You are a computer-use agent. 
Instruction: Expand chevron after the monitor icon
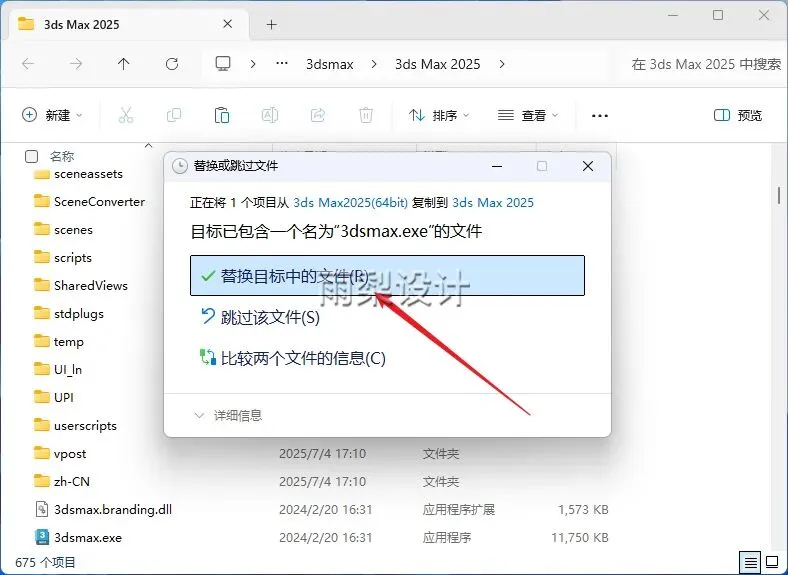(253, 64)
